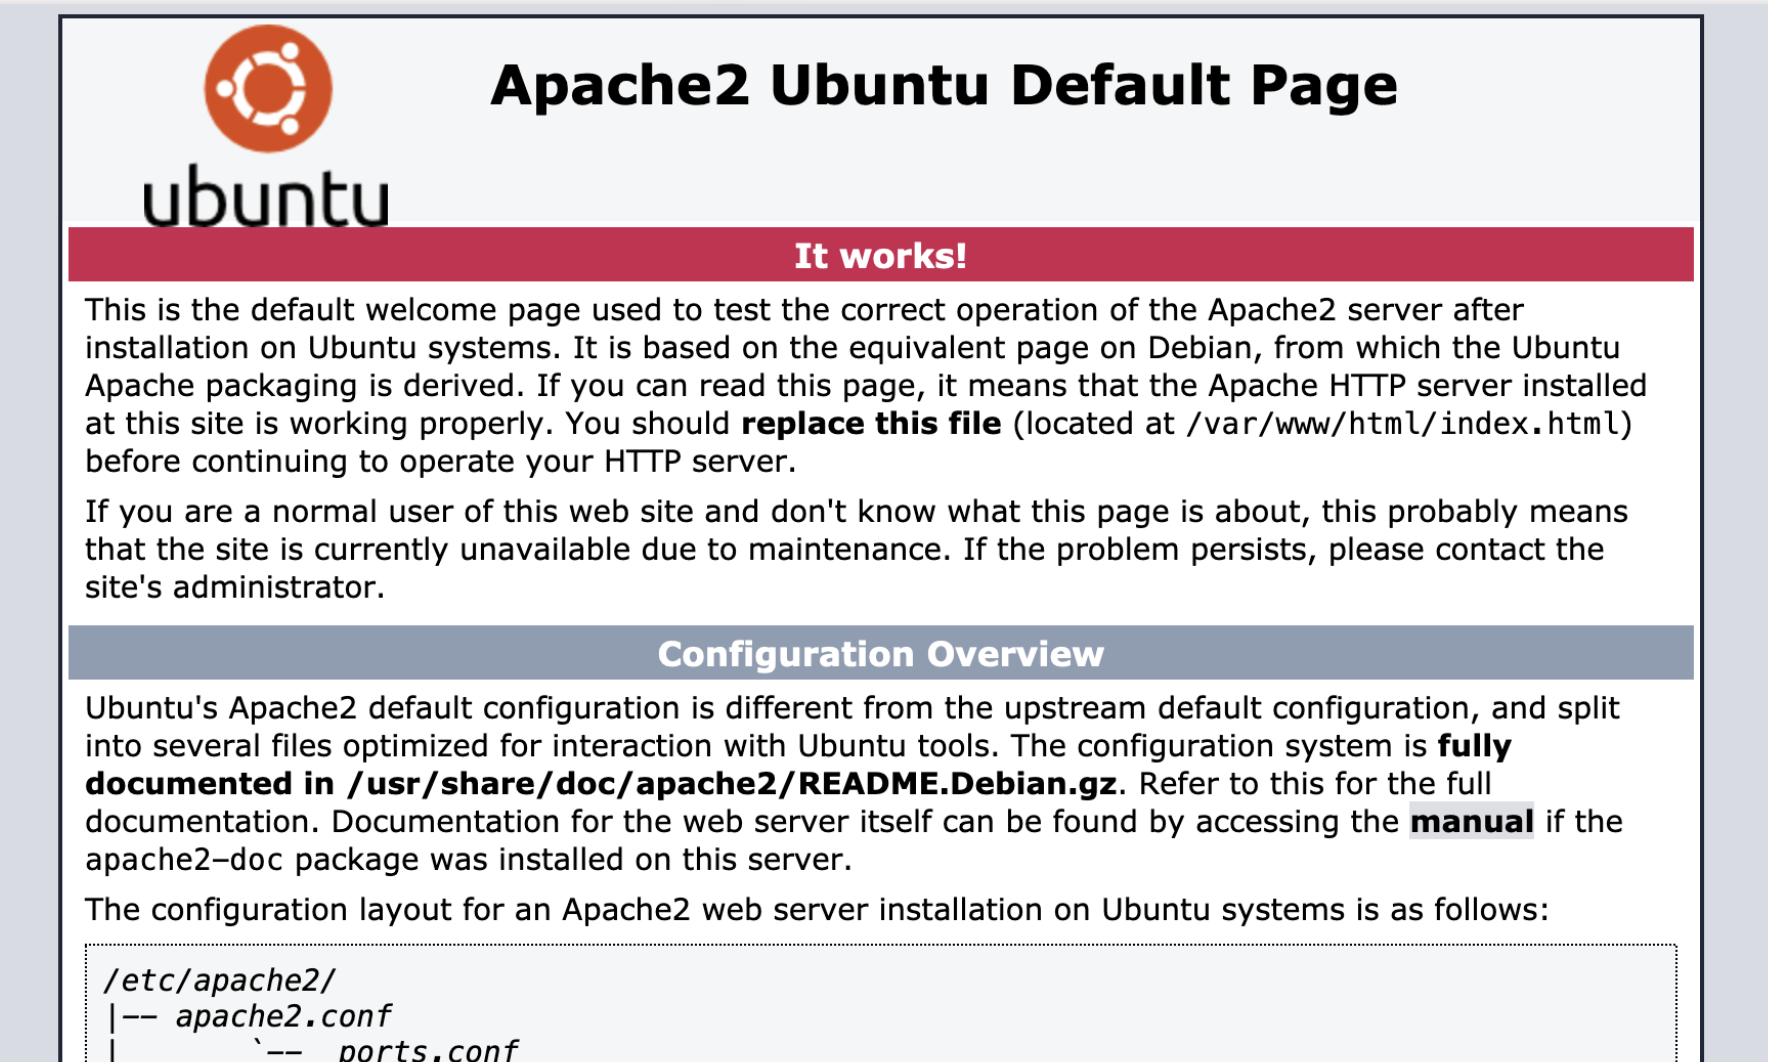Click the bold /usr/share/doc/apache2/README.Debian.gz path
This screenshot has width=1768, height=1062.
pyautogui.click(x=731, y=784)
